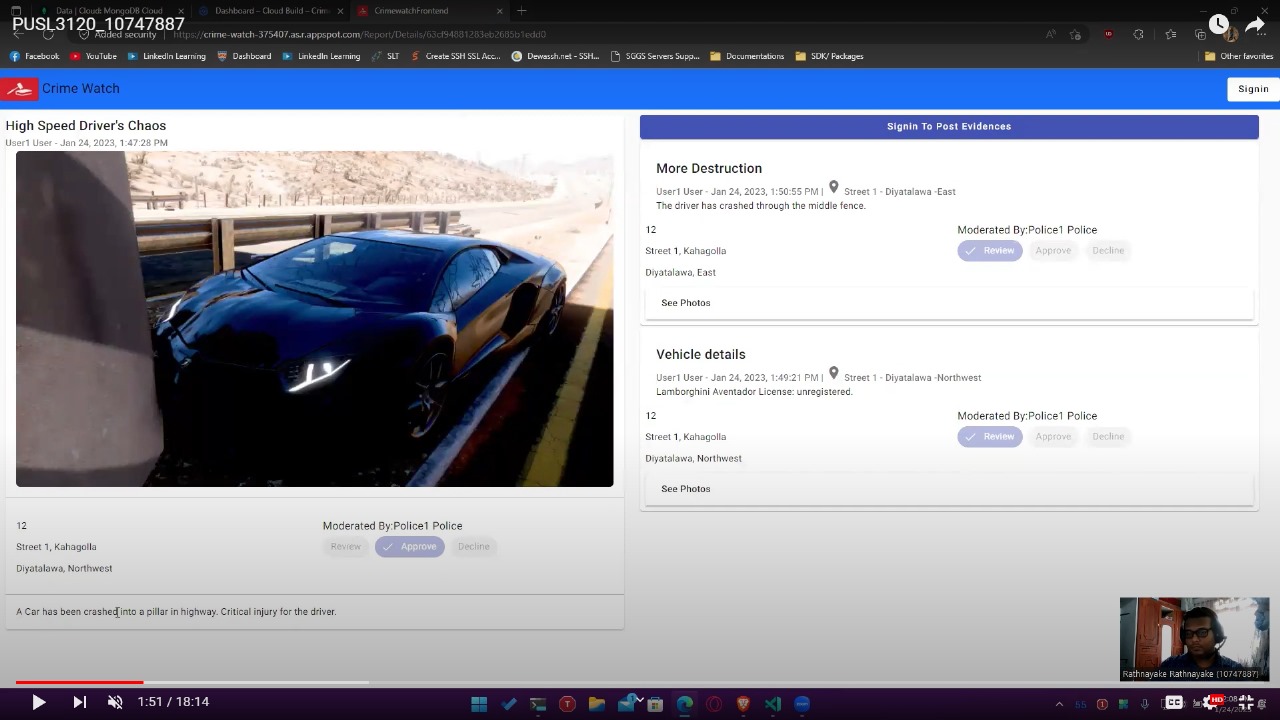Toggle the Approve chip on the main report

click(409, 547)
